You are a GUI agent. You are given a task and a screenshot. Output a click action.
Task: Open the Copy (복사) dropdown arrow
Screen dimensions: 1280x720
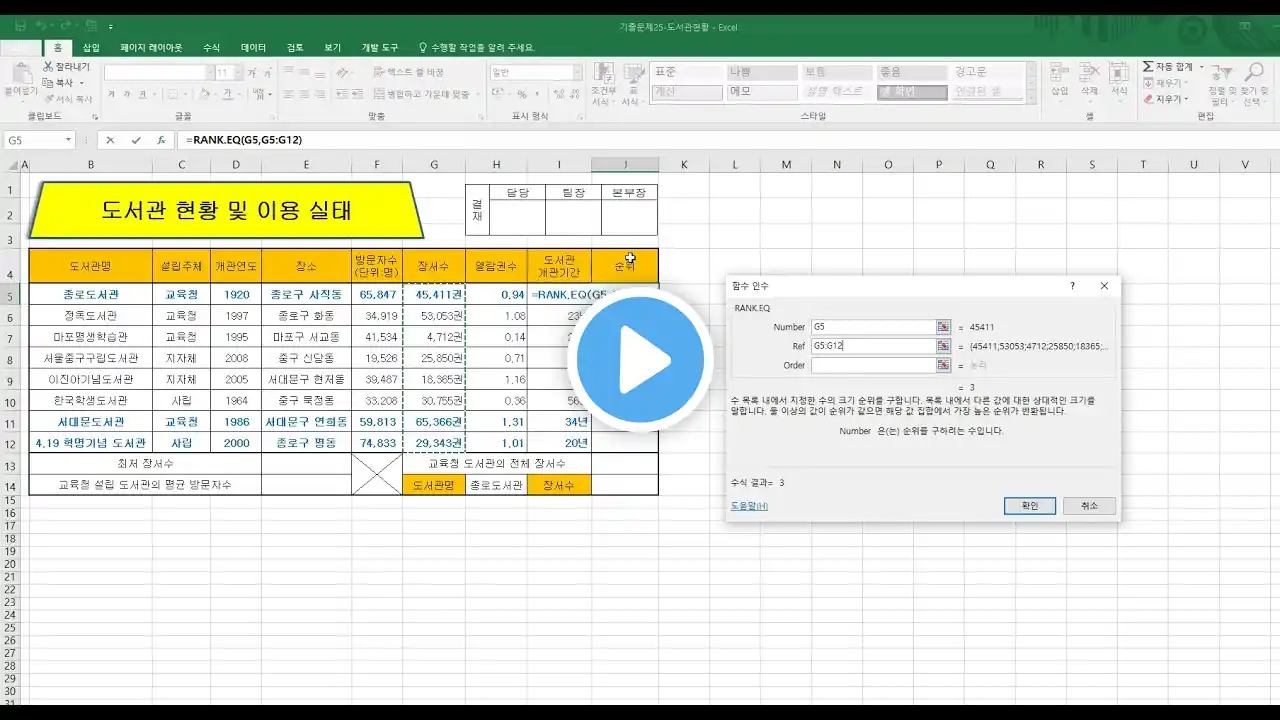pyautogui.click(x=81, y=83)
